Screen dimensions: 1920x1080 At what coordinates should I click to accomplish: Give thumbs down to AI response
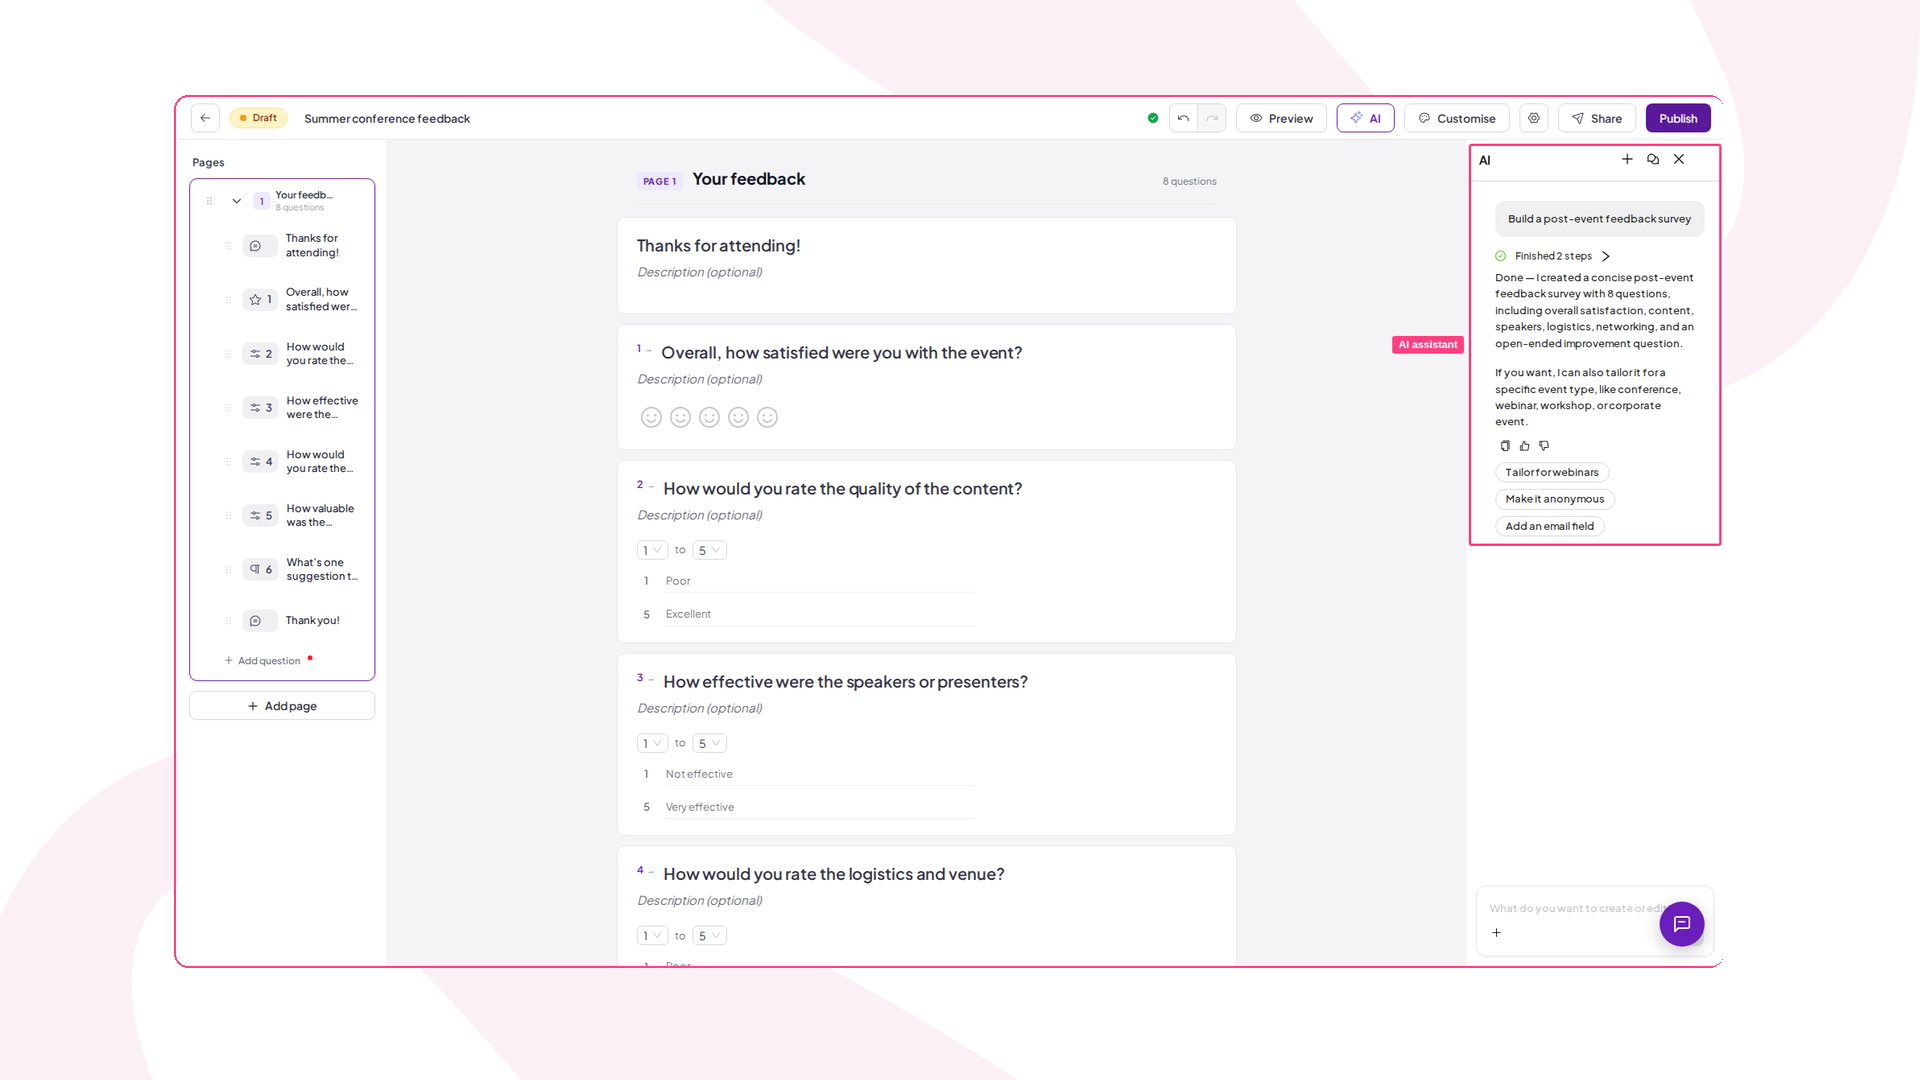[x=1544, y=446]
